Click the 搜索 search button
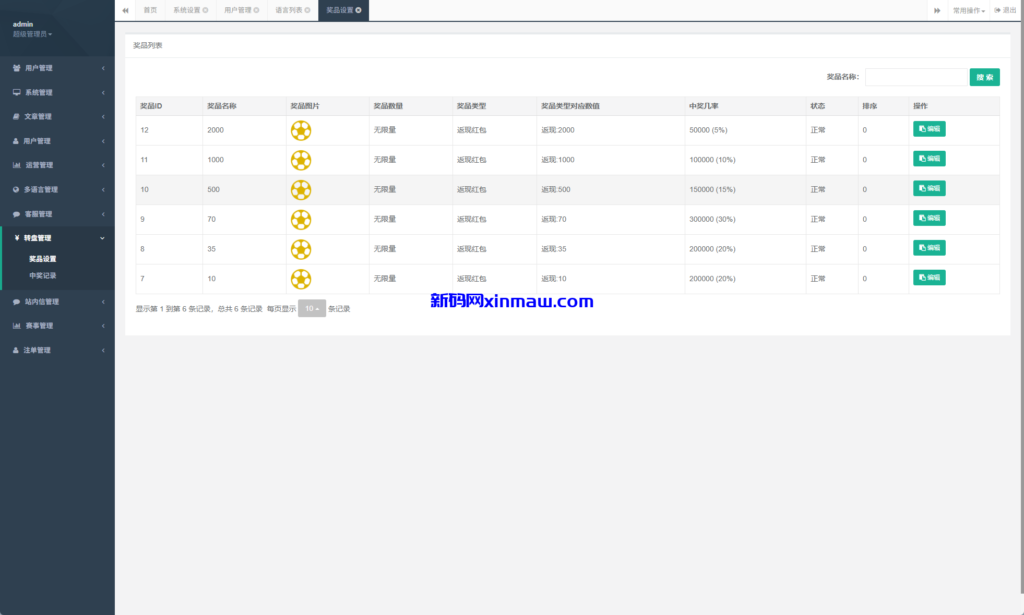This screenshot has height=615, width=1024. [x=984, y=77]
